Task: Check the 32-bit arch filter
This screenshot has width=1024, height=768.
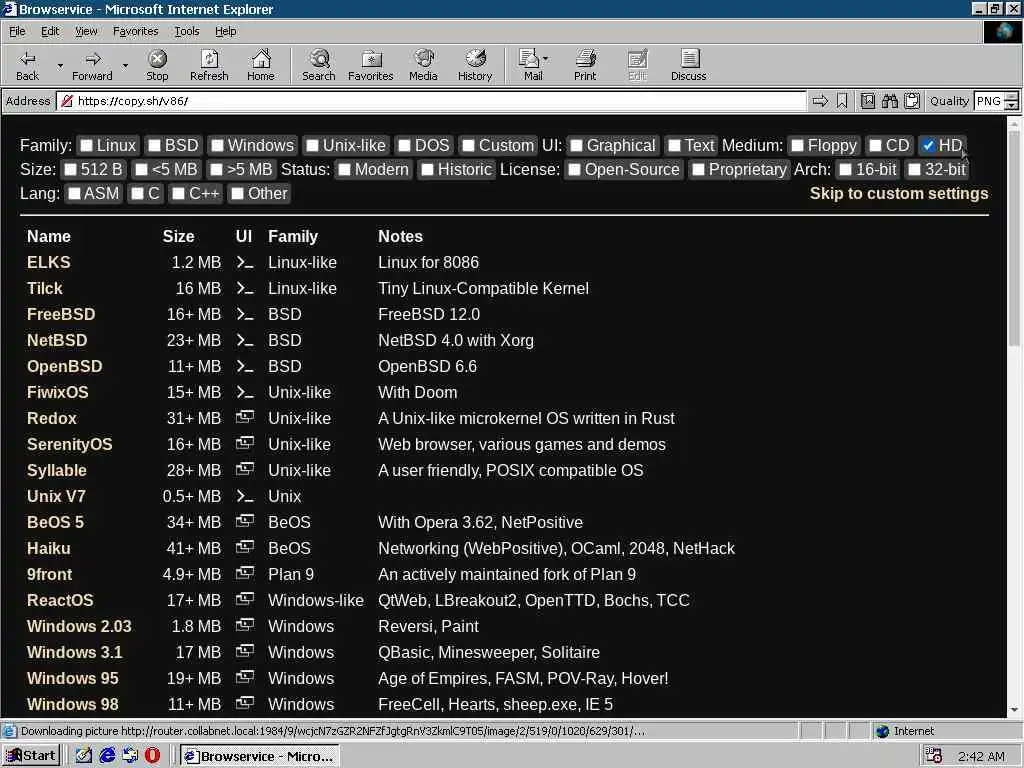Action: pos(915,170)
